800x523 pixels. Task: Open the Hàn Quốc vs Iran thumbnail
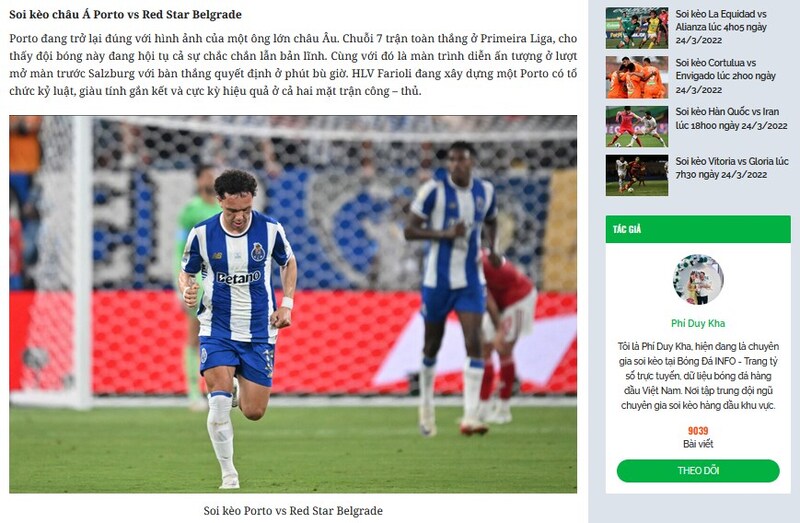click(637, 126)
